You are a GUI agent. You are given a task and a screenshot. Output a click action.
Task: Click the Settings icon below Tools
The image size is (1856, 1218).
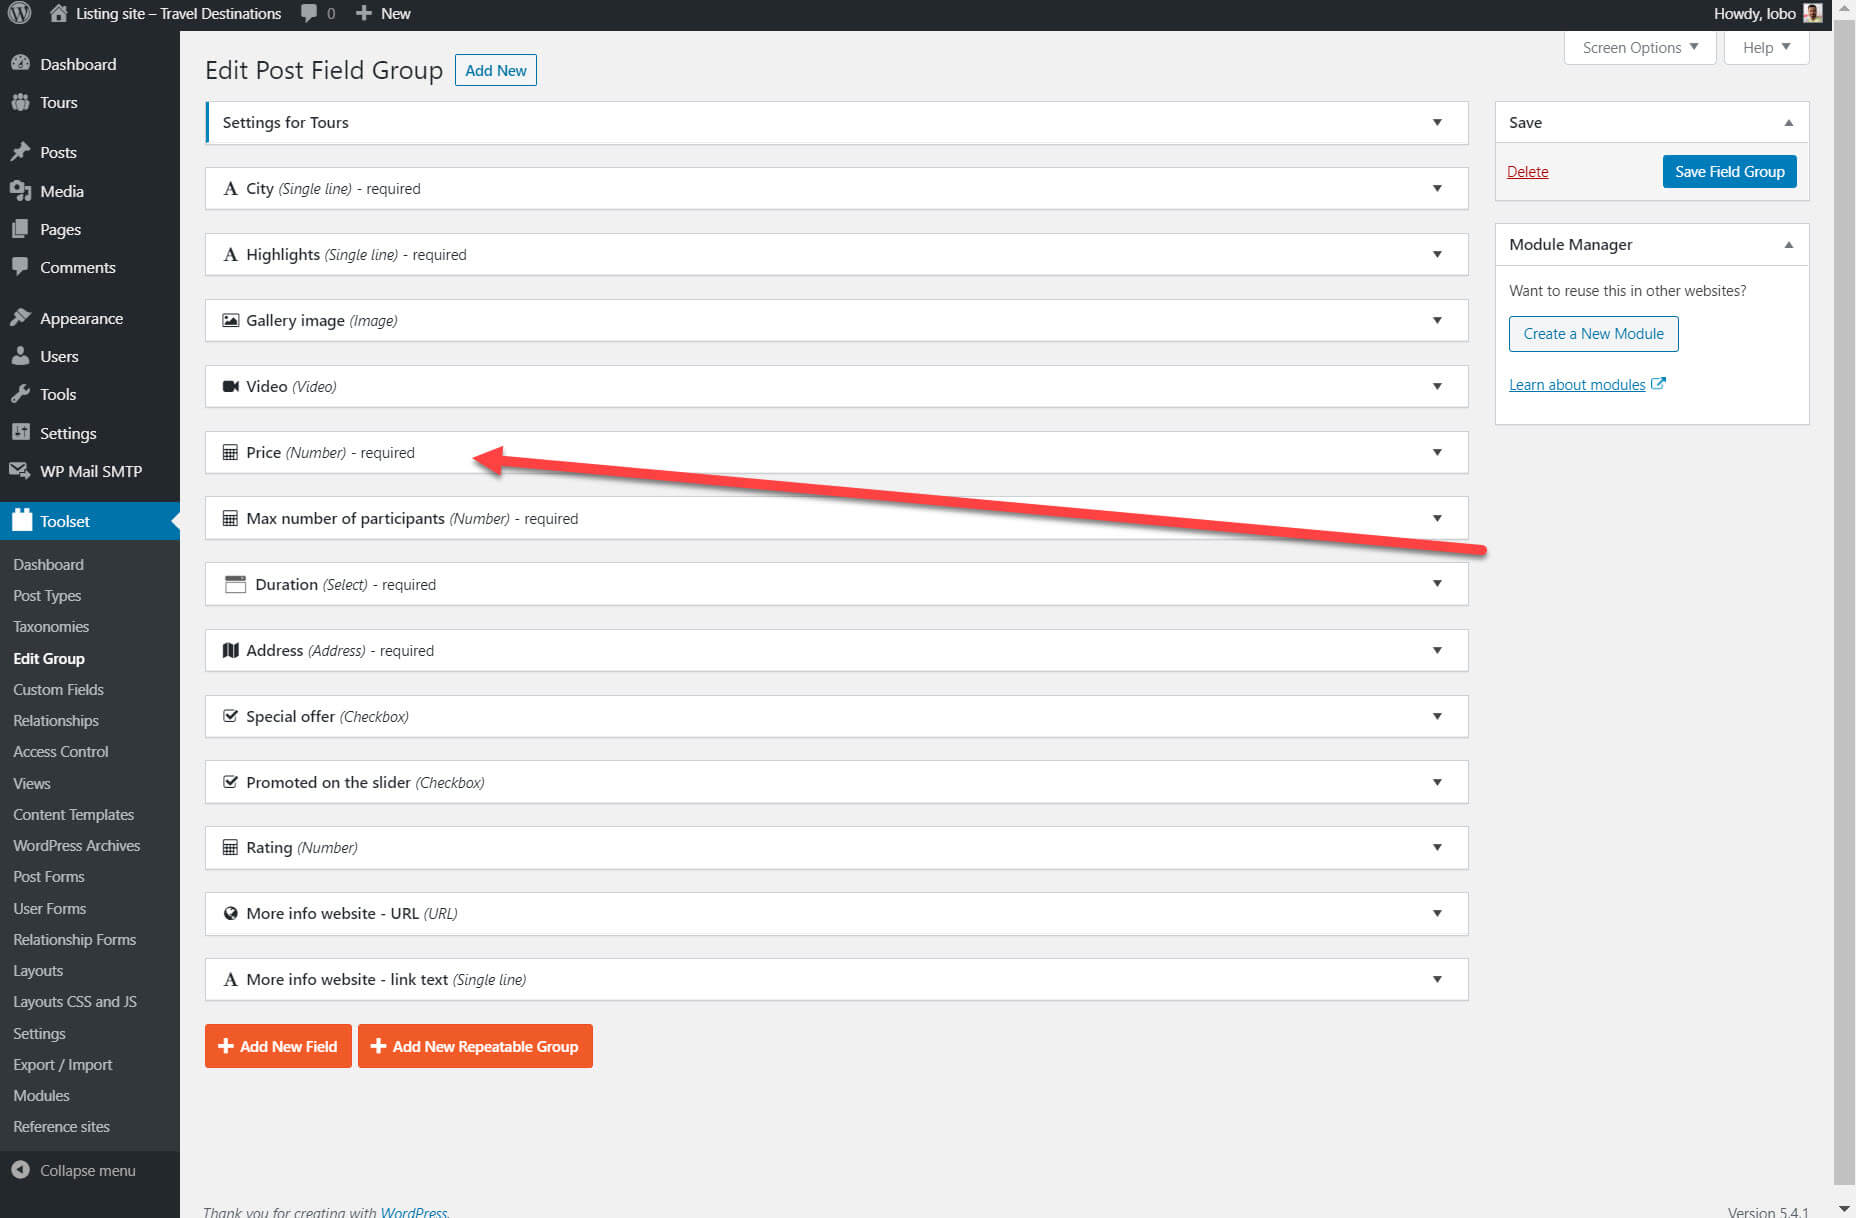(20, 432)
